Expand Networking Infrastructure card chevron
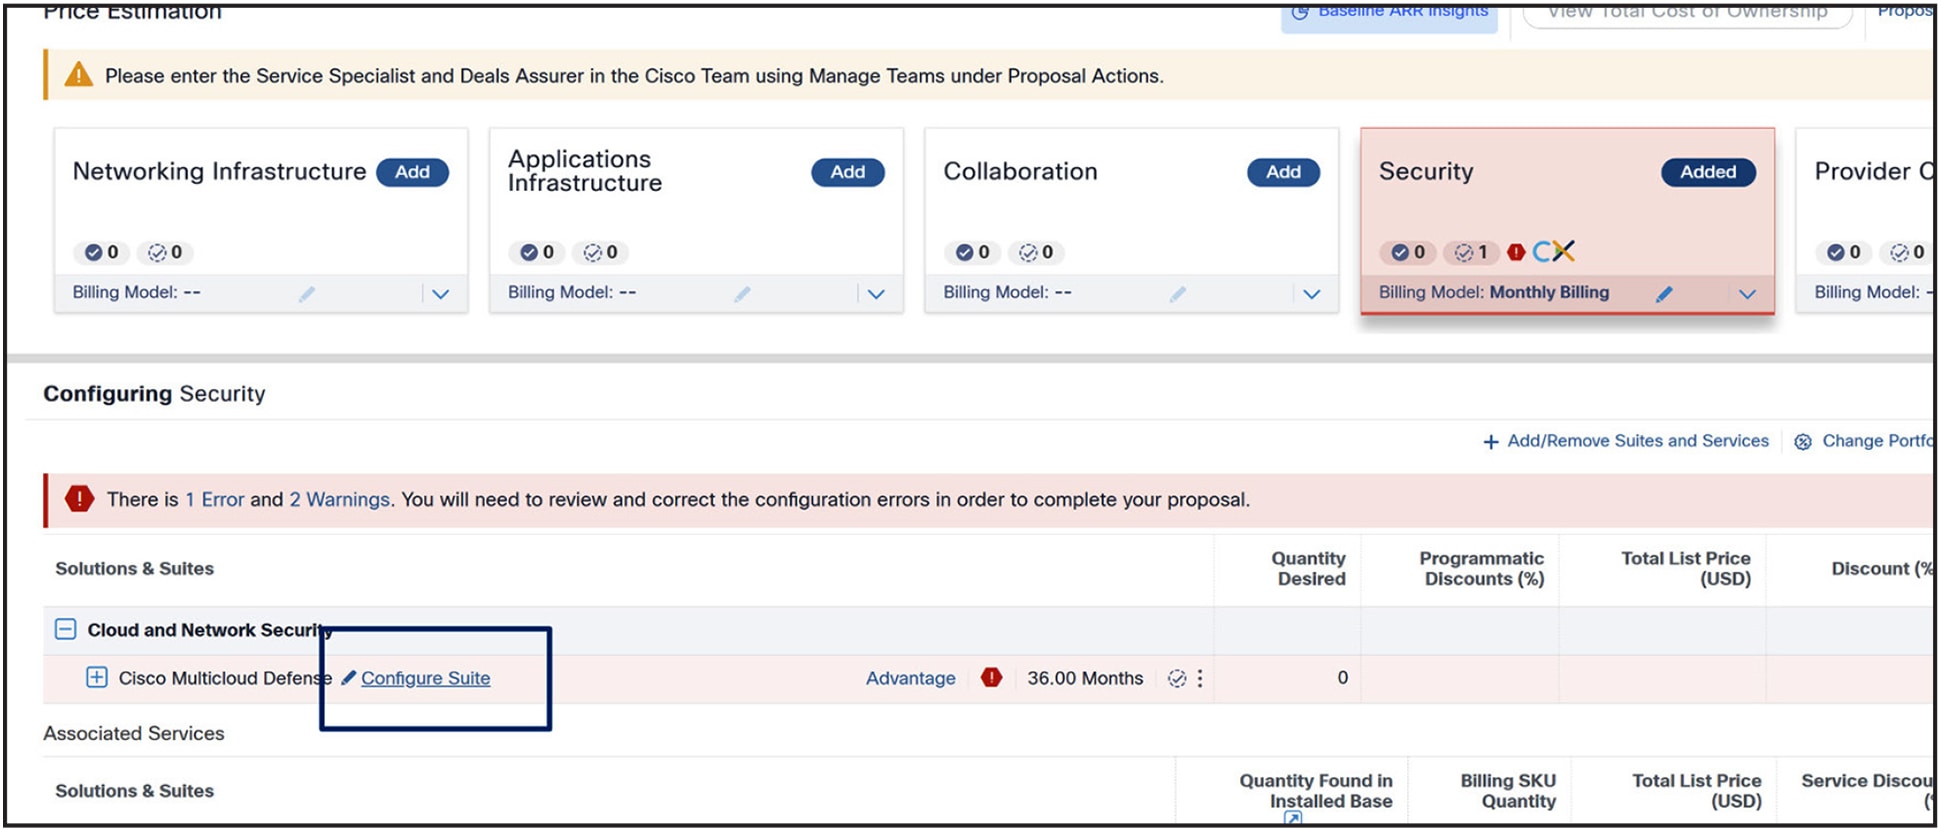 [441, 294]
